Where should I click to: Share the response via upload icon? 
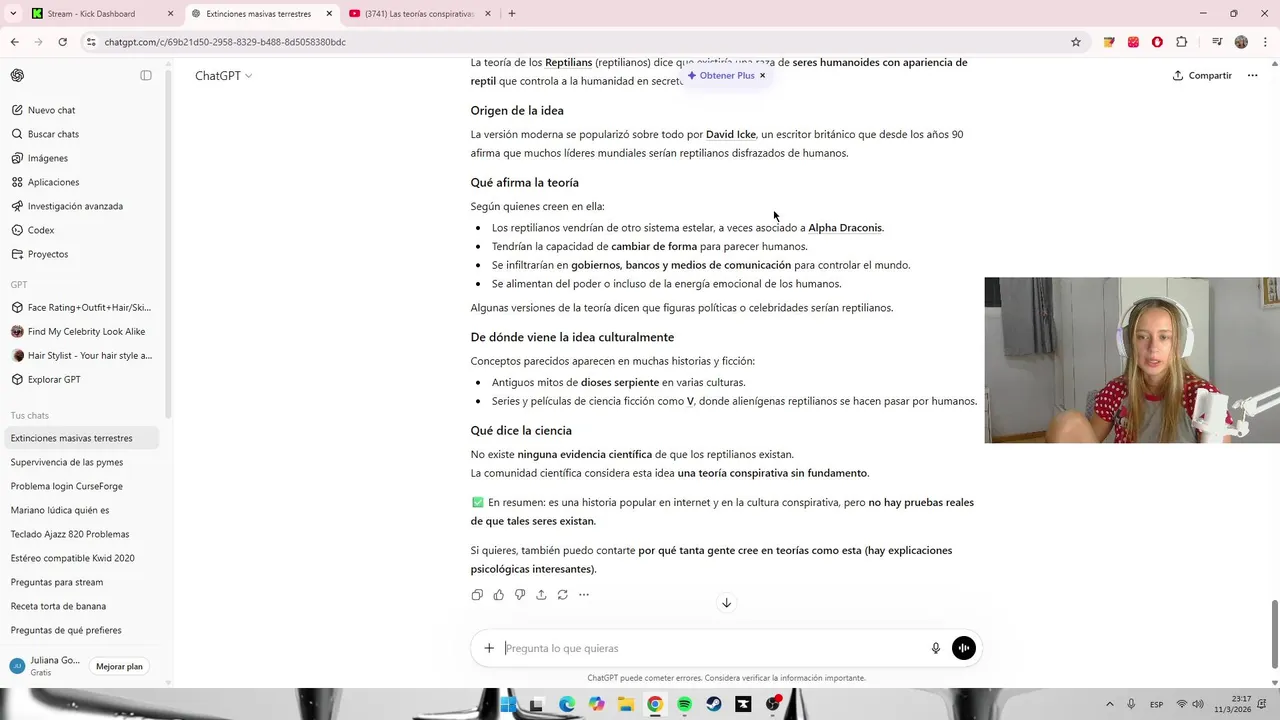click(541, 595)
